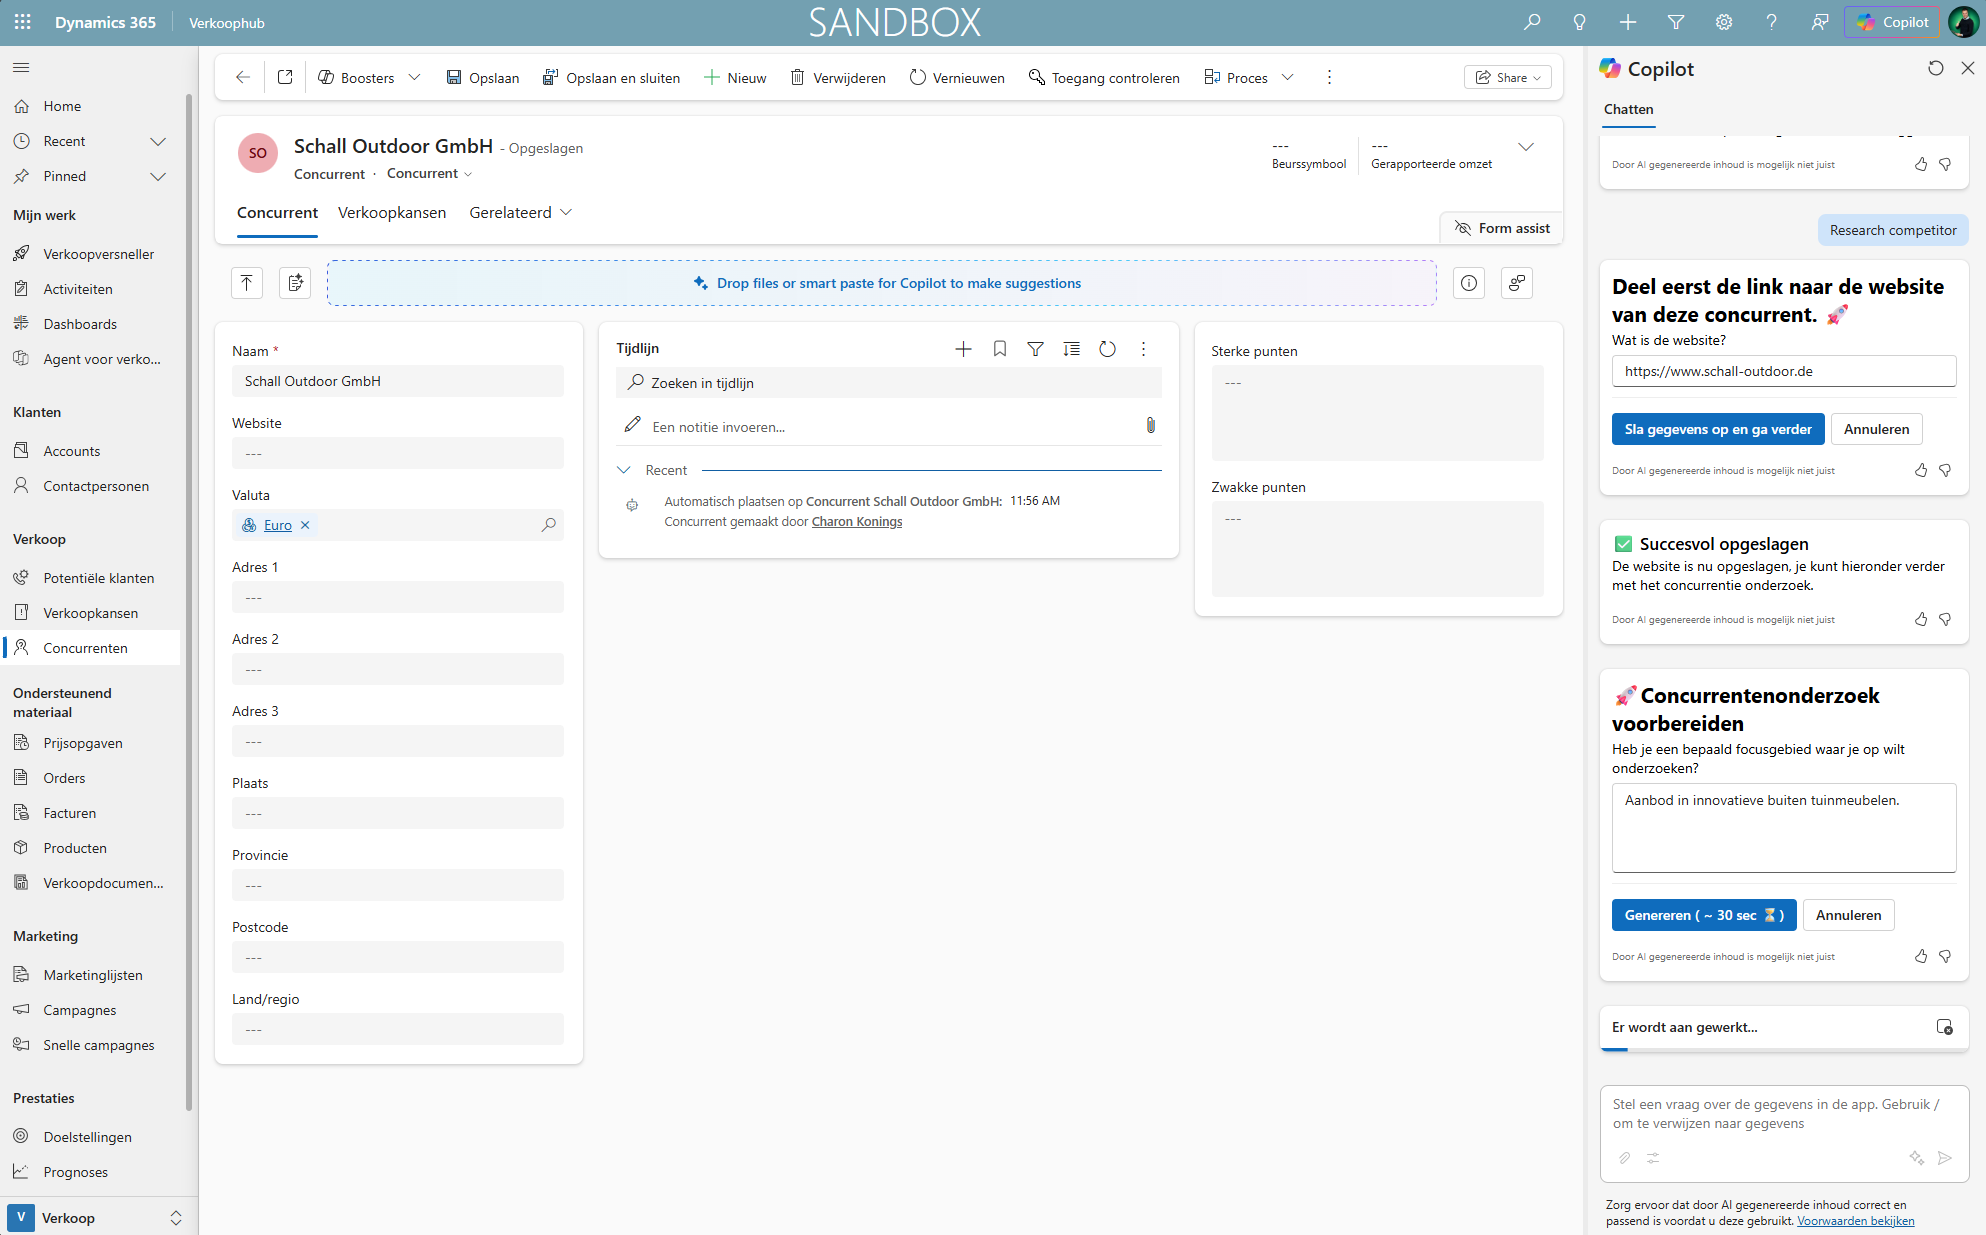Toggle Form assist visibility
Image resolution: width=1986 pixels, height=1235 pixels.
(x=1501, y=228)
